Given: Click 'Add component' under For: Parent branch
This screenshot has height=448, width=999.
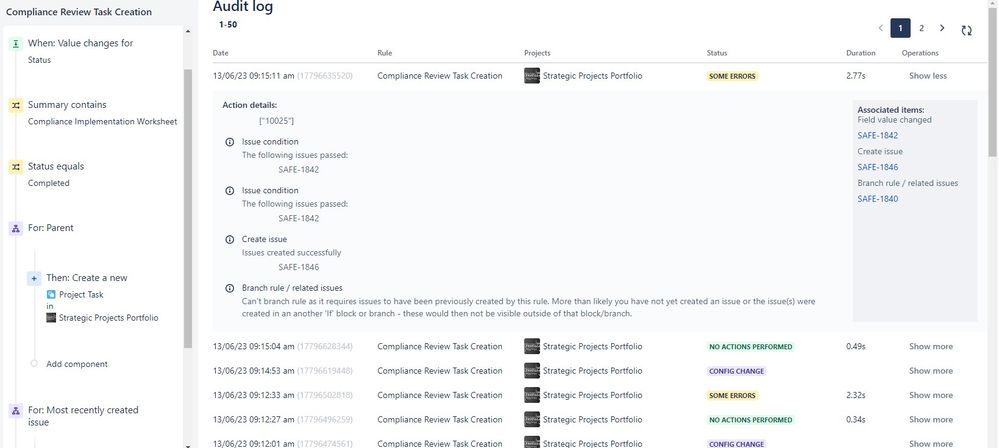Looking at the screenshot, I should coord(76,364).
